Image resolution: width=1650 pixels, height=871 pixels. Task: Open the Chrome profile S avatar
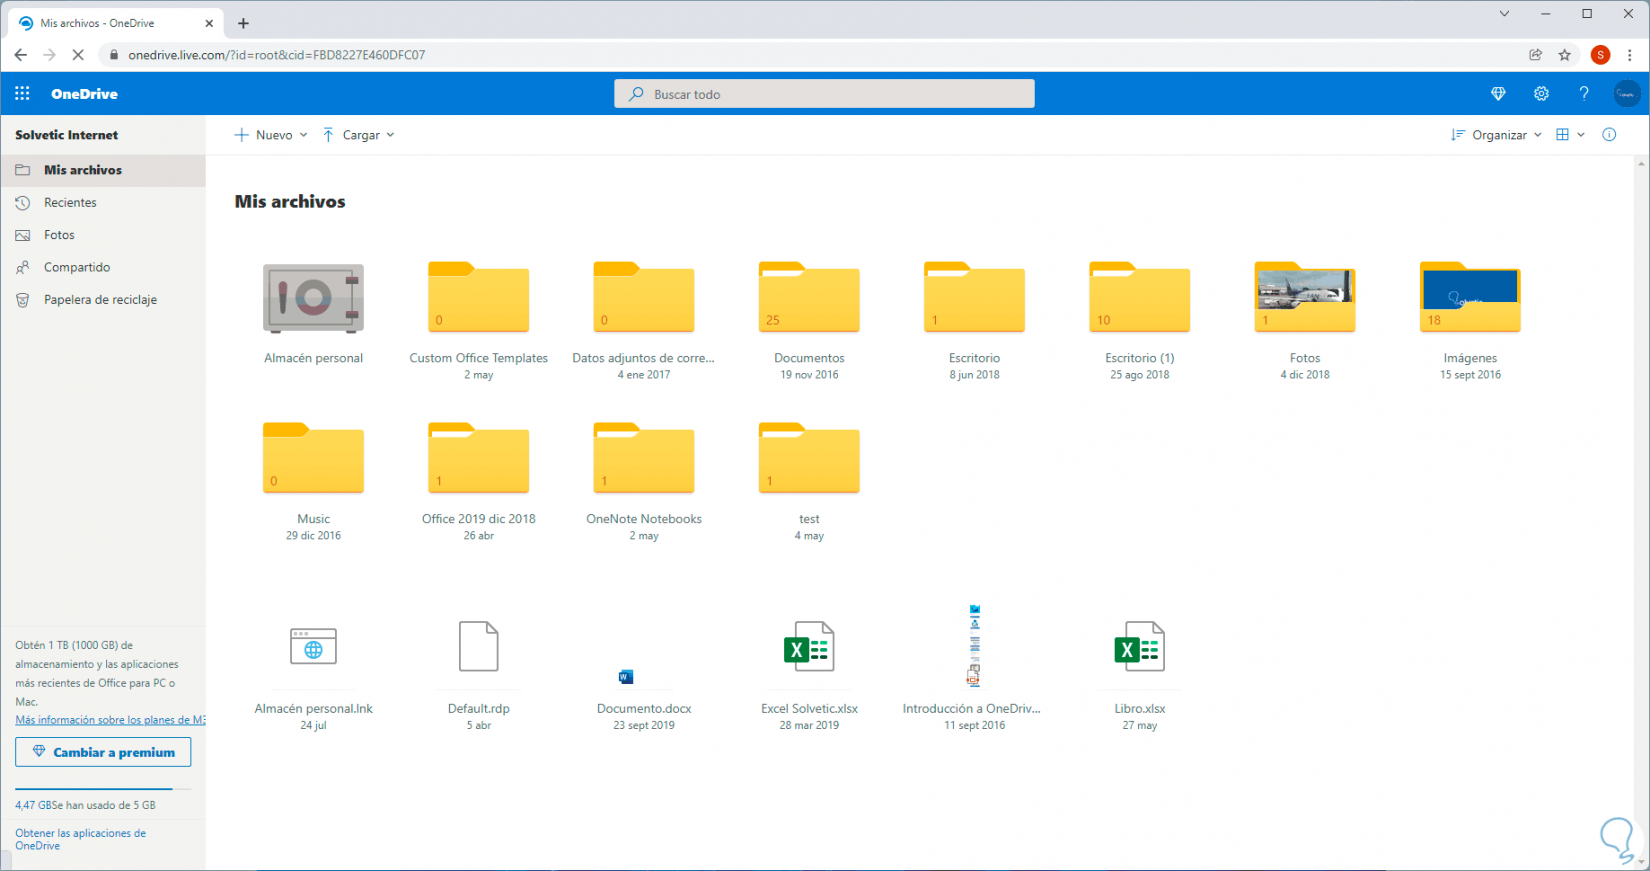pos(1601,55)
